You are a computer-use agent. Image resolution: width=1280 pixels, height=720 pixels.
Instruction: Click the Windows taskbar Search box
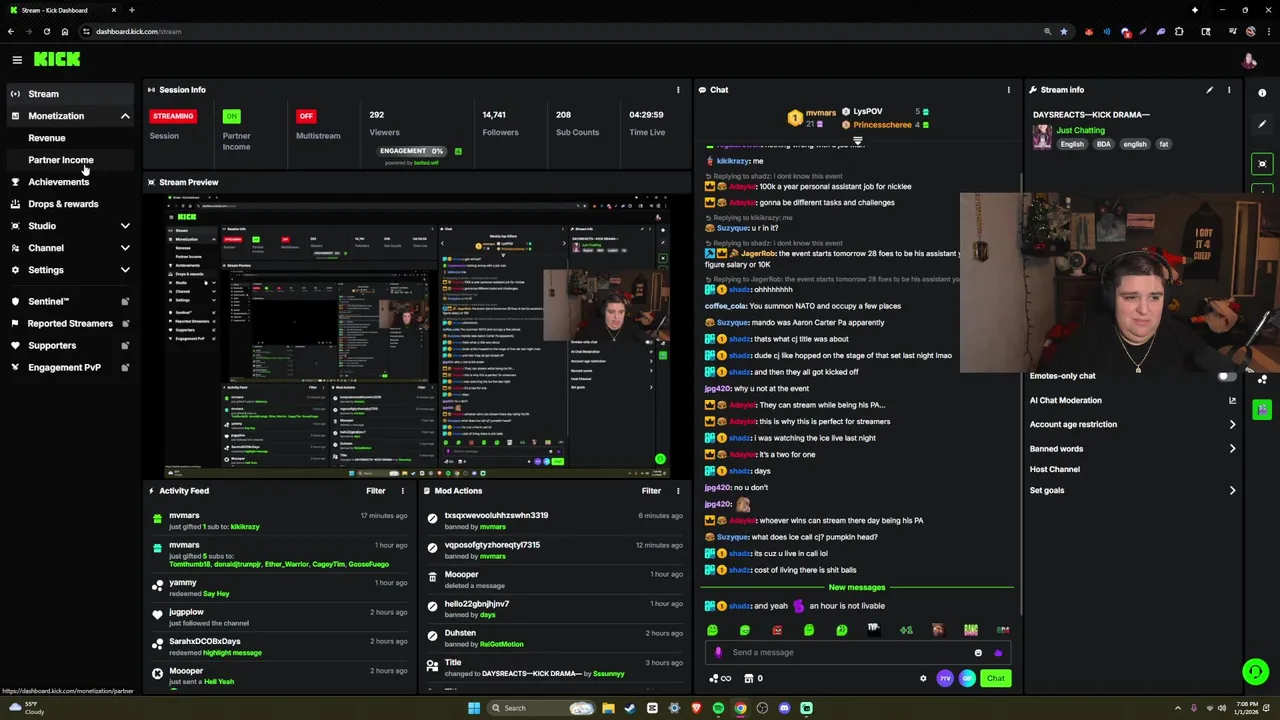click(541, 708)
